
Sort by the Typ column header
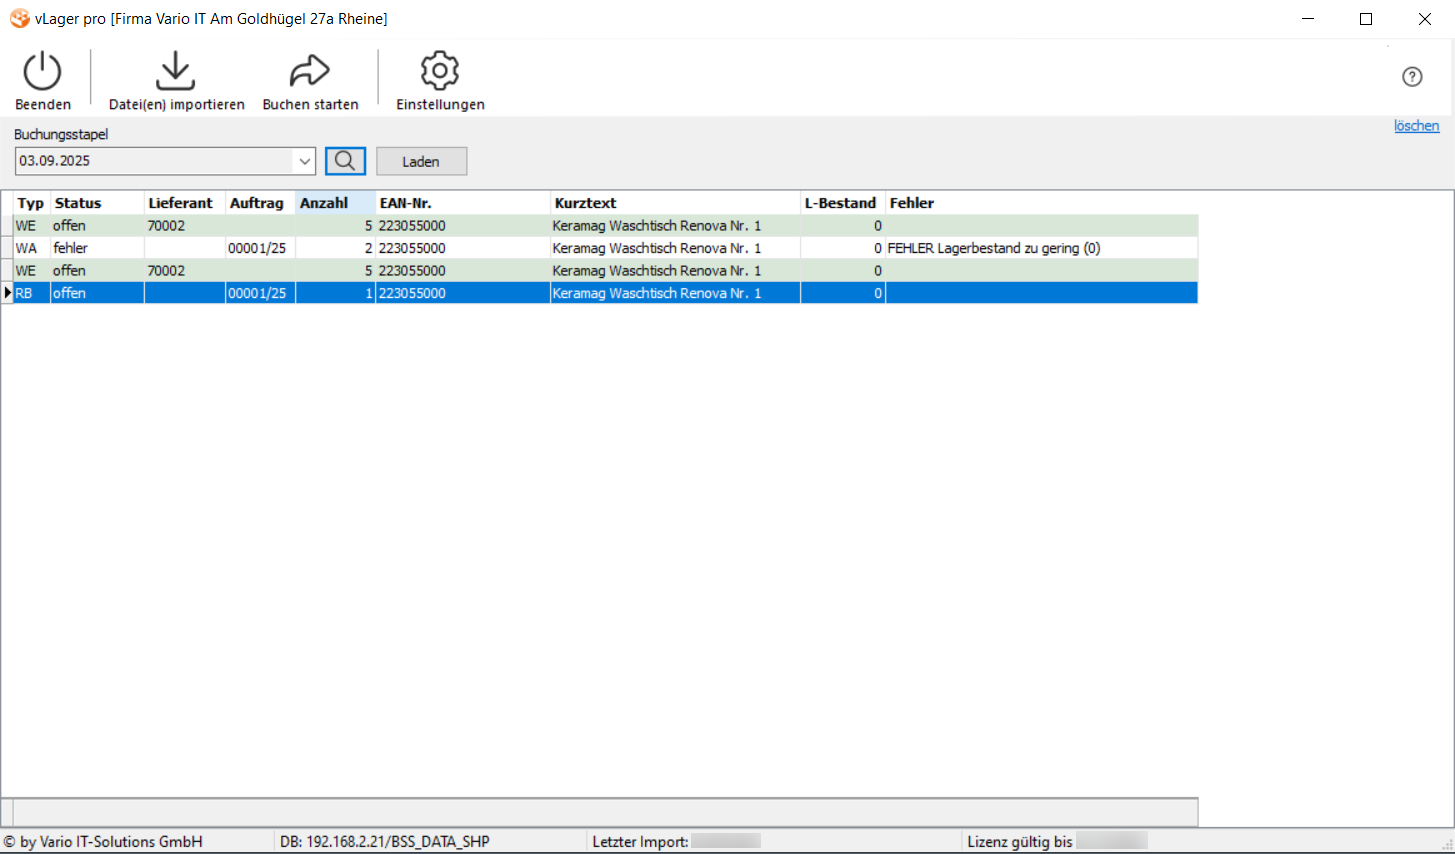[31, 203]
